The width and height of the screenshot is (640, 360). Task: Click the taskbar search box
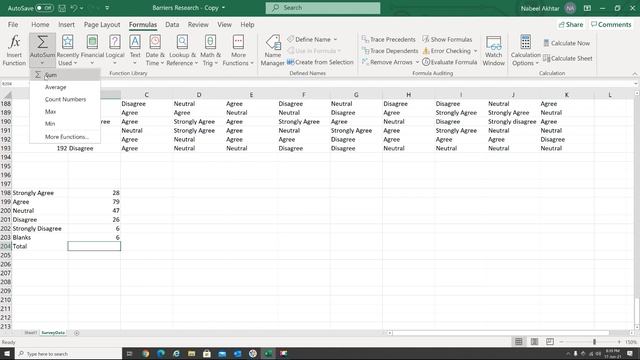(69, 353)
